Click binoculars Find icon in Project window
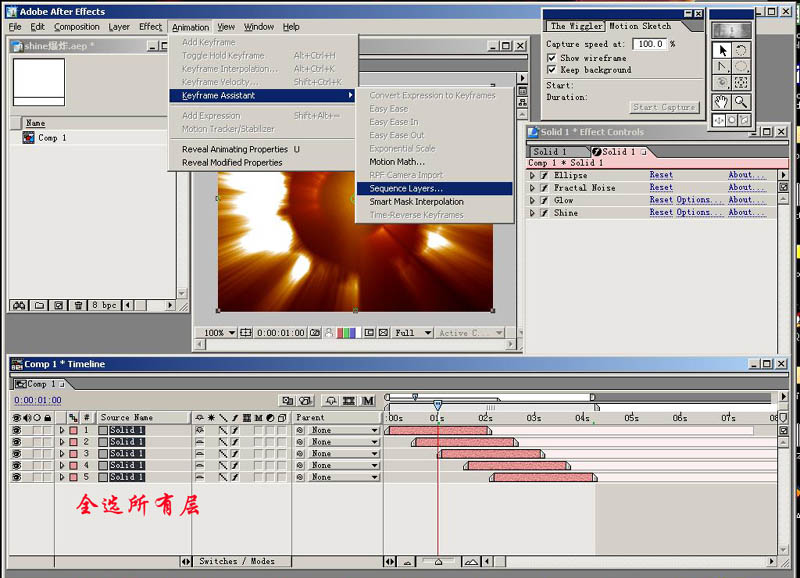The width and height of the screenshot is (800, 578). [19, 305]
